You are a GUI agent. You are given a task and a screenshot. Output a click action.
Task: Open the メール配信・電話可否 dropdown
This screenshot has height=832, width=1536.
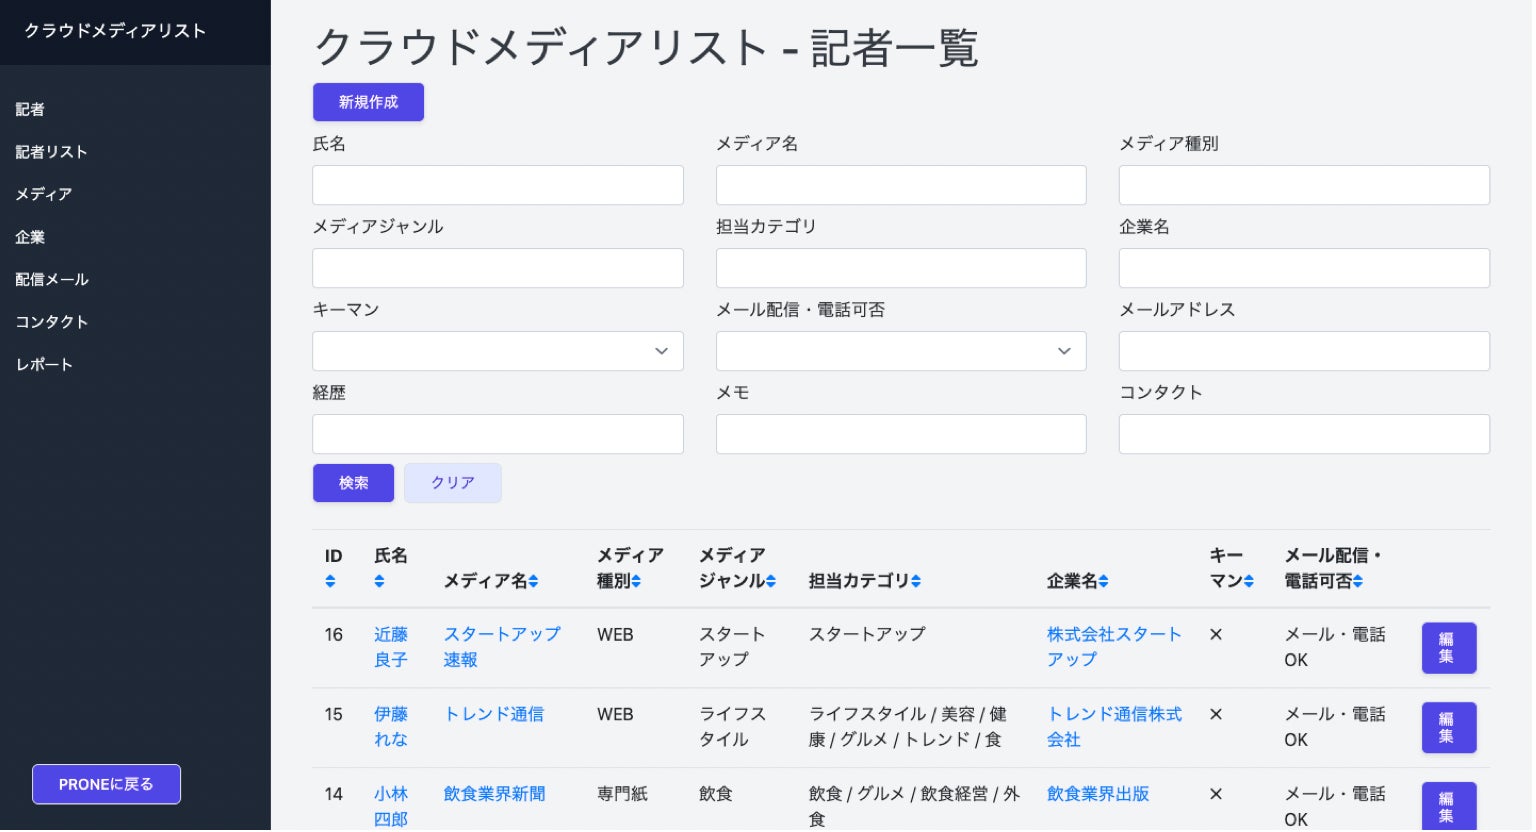[x=901, y=352]
